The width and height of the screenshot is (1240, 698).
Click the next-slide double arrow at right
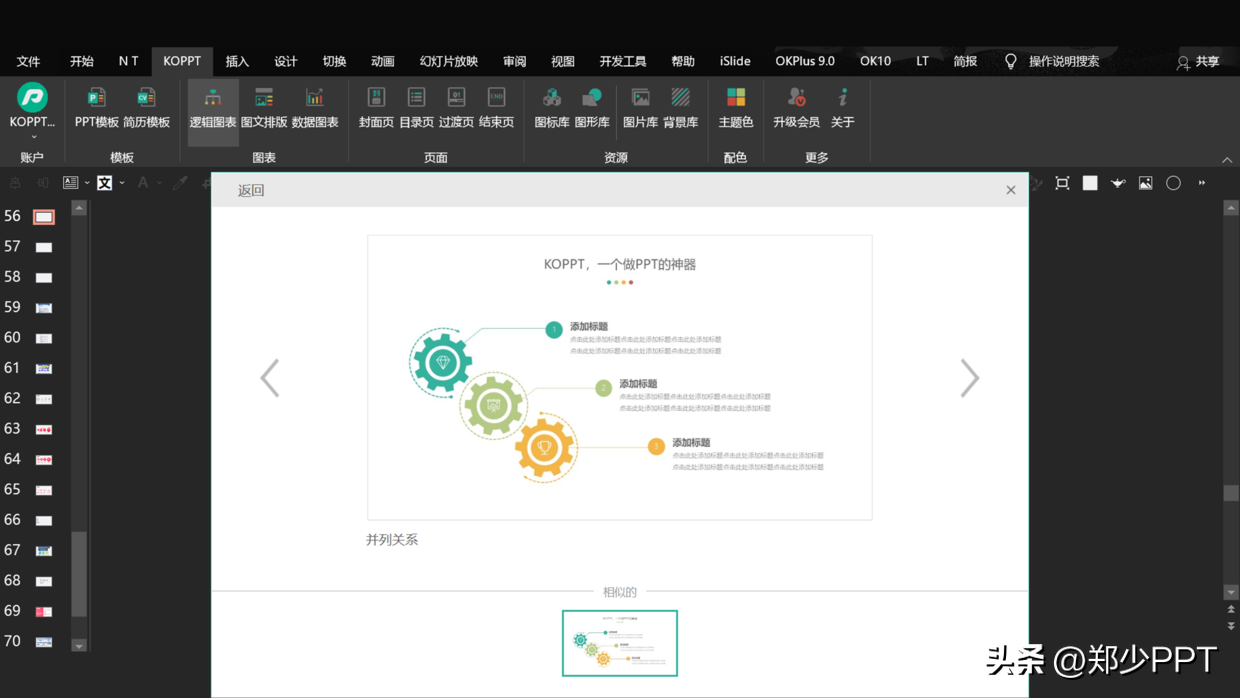pos(1231,626)
